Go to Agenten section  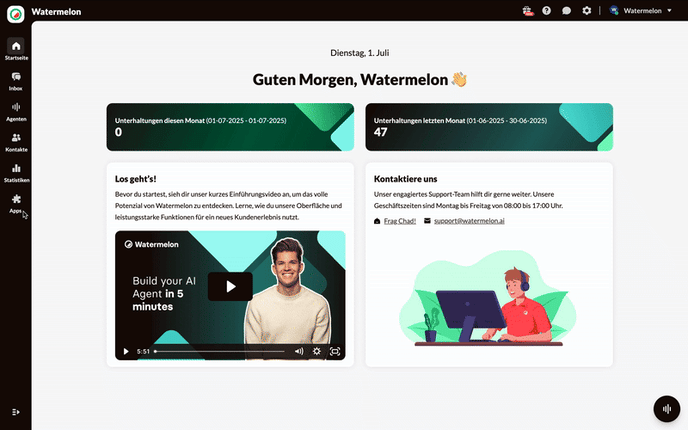tap(16, 112)
